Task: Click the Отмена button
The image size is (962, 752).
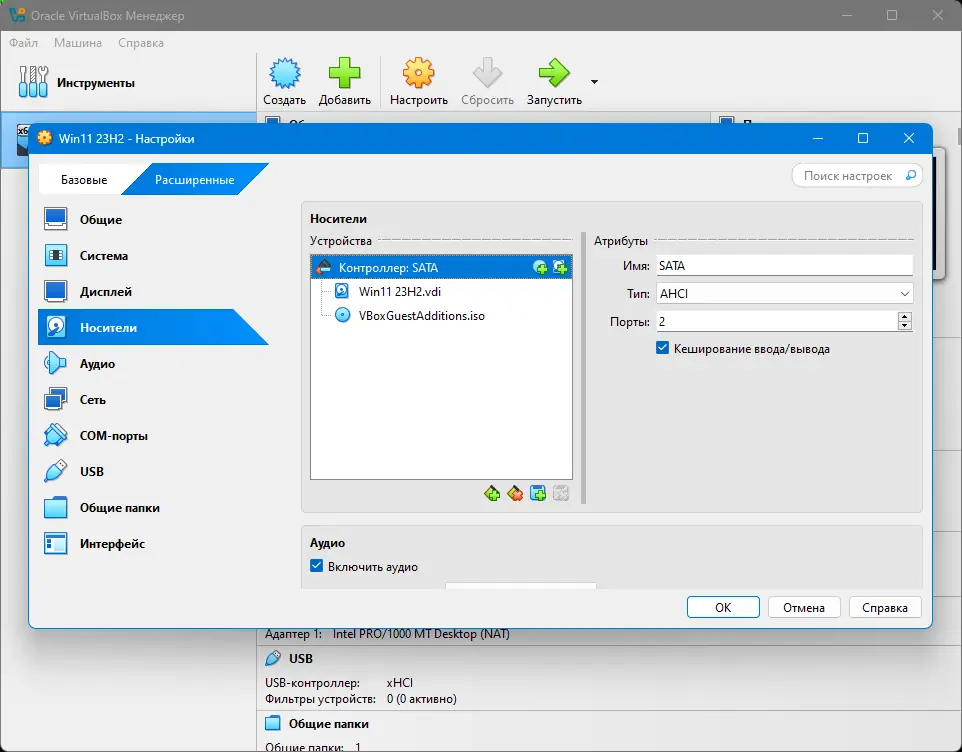Action: tap(803, 607)
